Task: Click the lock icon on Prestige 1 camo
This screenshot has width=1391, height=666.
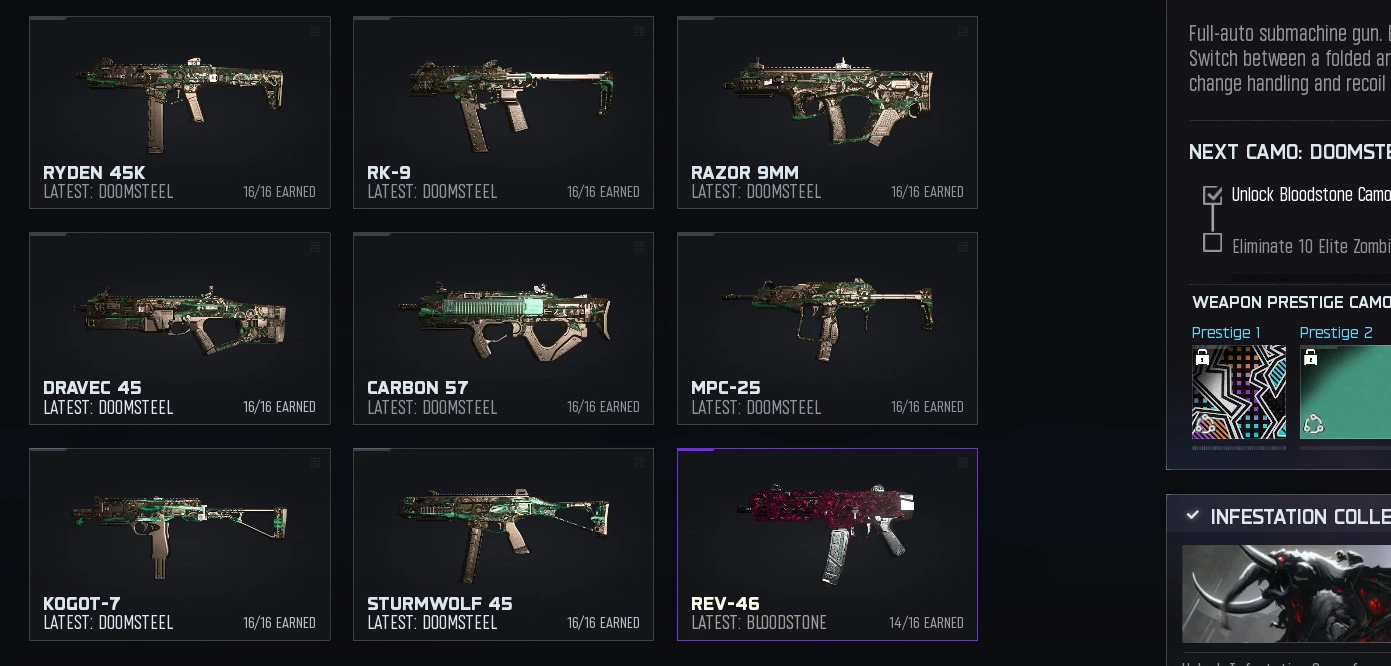Action: click(1203, 357)
